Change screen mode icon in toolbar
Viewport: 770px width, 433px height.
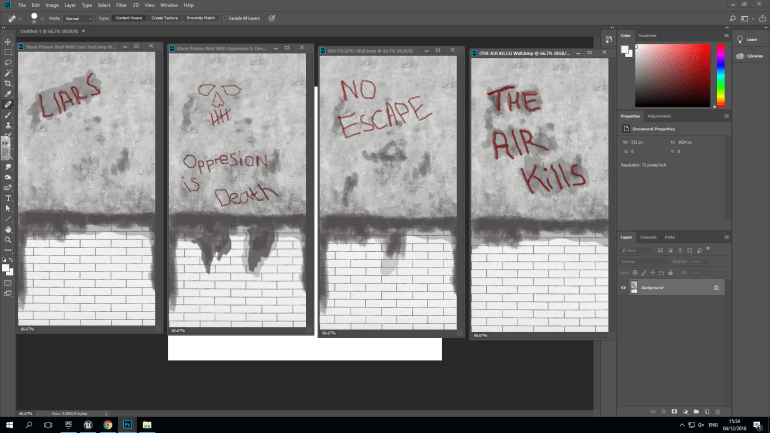tap(8, 294)
